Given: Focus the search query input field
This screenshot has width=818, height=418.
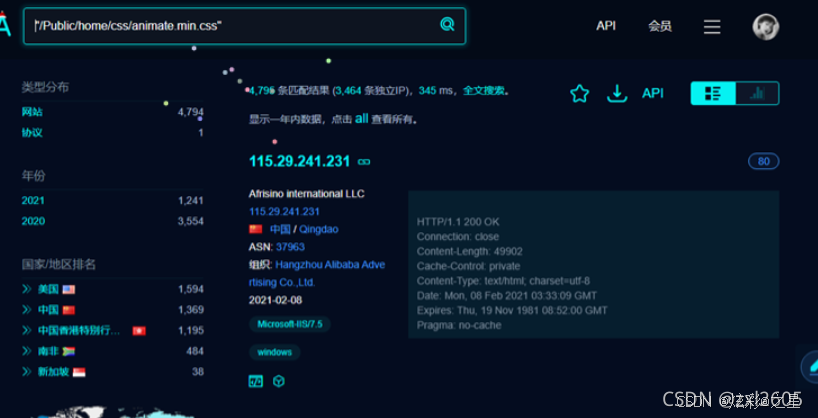Looking at the screenshot, I should 244,26.
